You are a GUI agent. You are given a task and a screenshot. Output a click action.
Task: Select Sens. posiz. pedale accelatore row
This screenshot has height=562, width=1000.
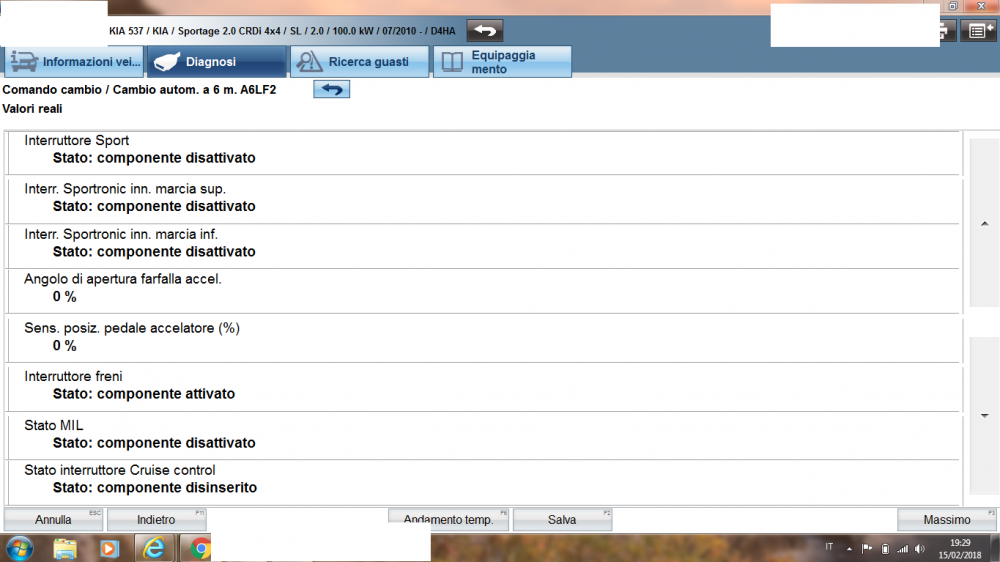point(483,339)
